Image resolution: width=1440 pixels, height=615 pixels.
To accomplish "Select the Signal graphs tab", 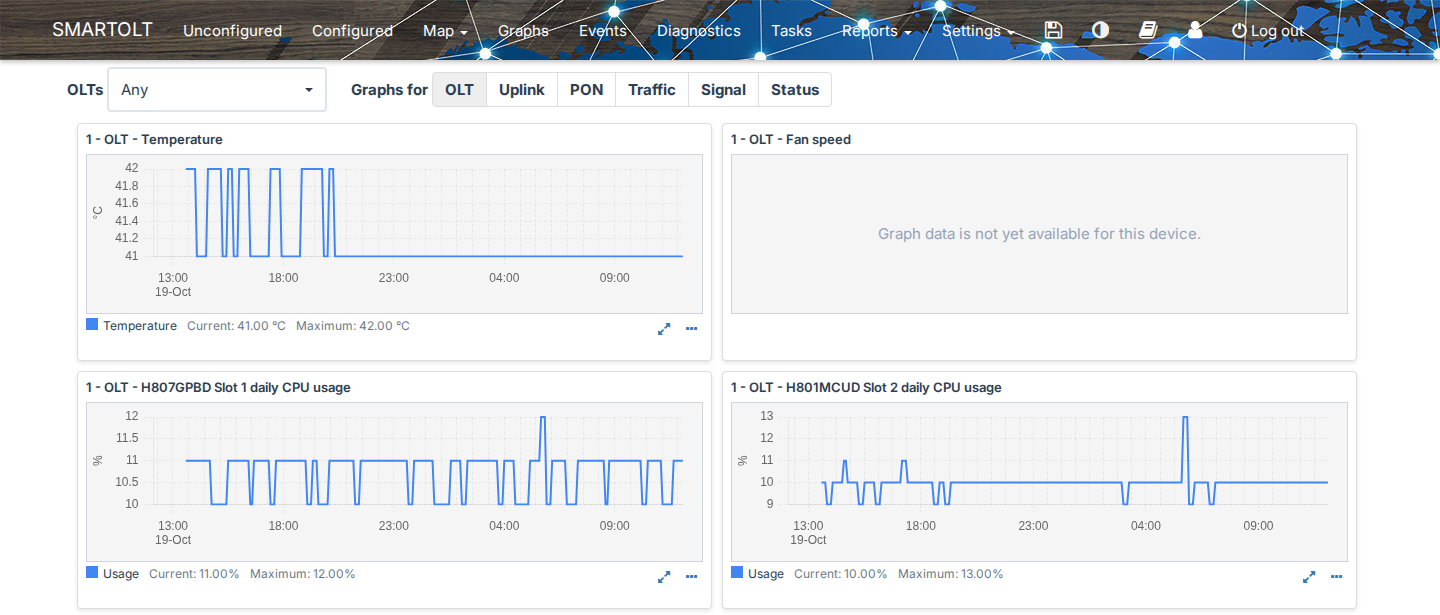I will pyautogui.click(x=723, y=90).
